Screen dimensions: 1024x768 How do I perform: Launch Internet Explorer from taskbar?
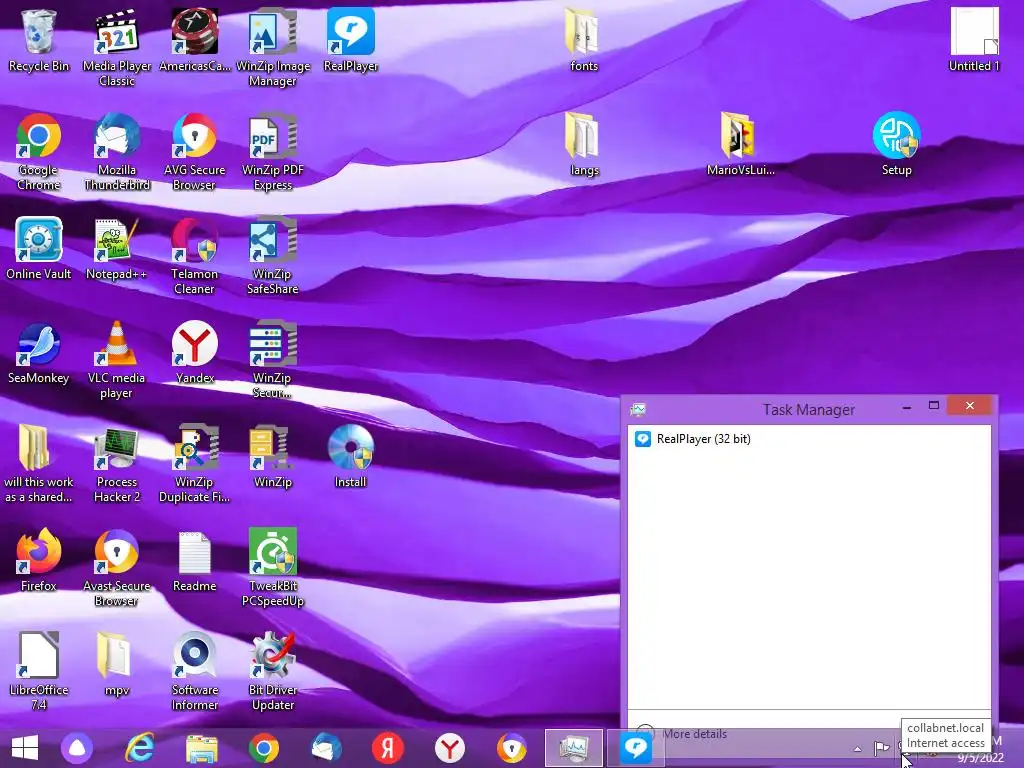pos(140,748)
